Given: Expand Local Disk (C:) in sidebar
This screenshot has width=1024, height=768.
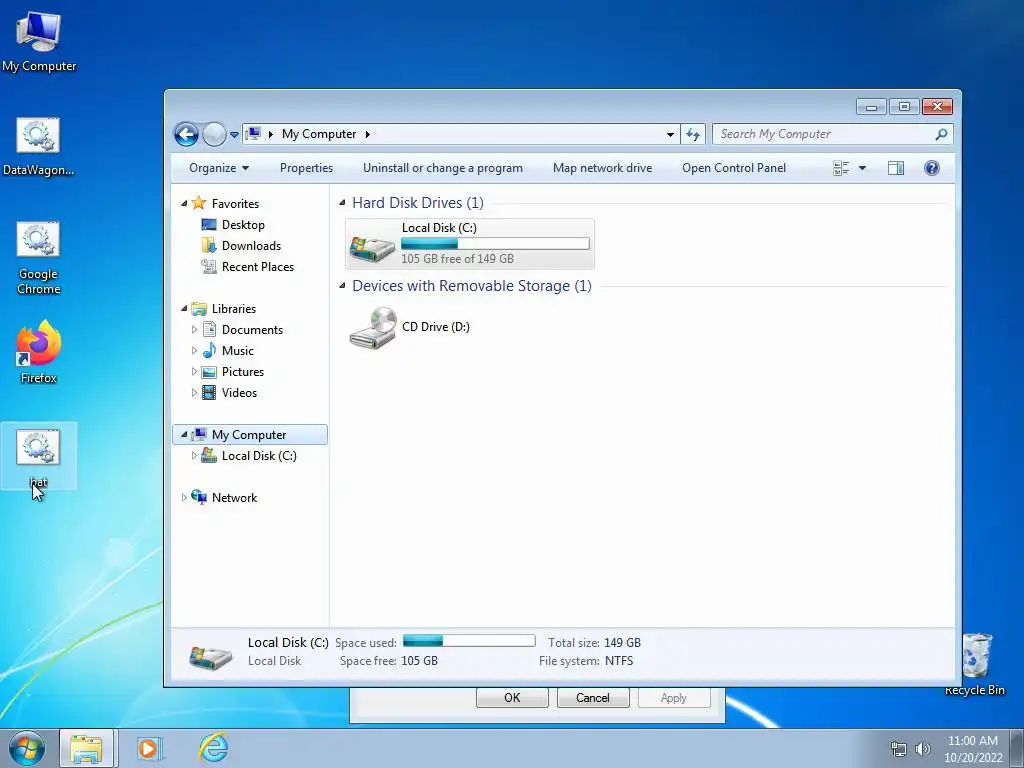Looking at the screenshot, I should [194, 456].
